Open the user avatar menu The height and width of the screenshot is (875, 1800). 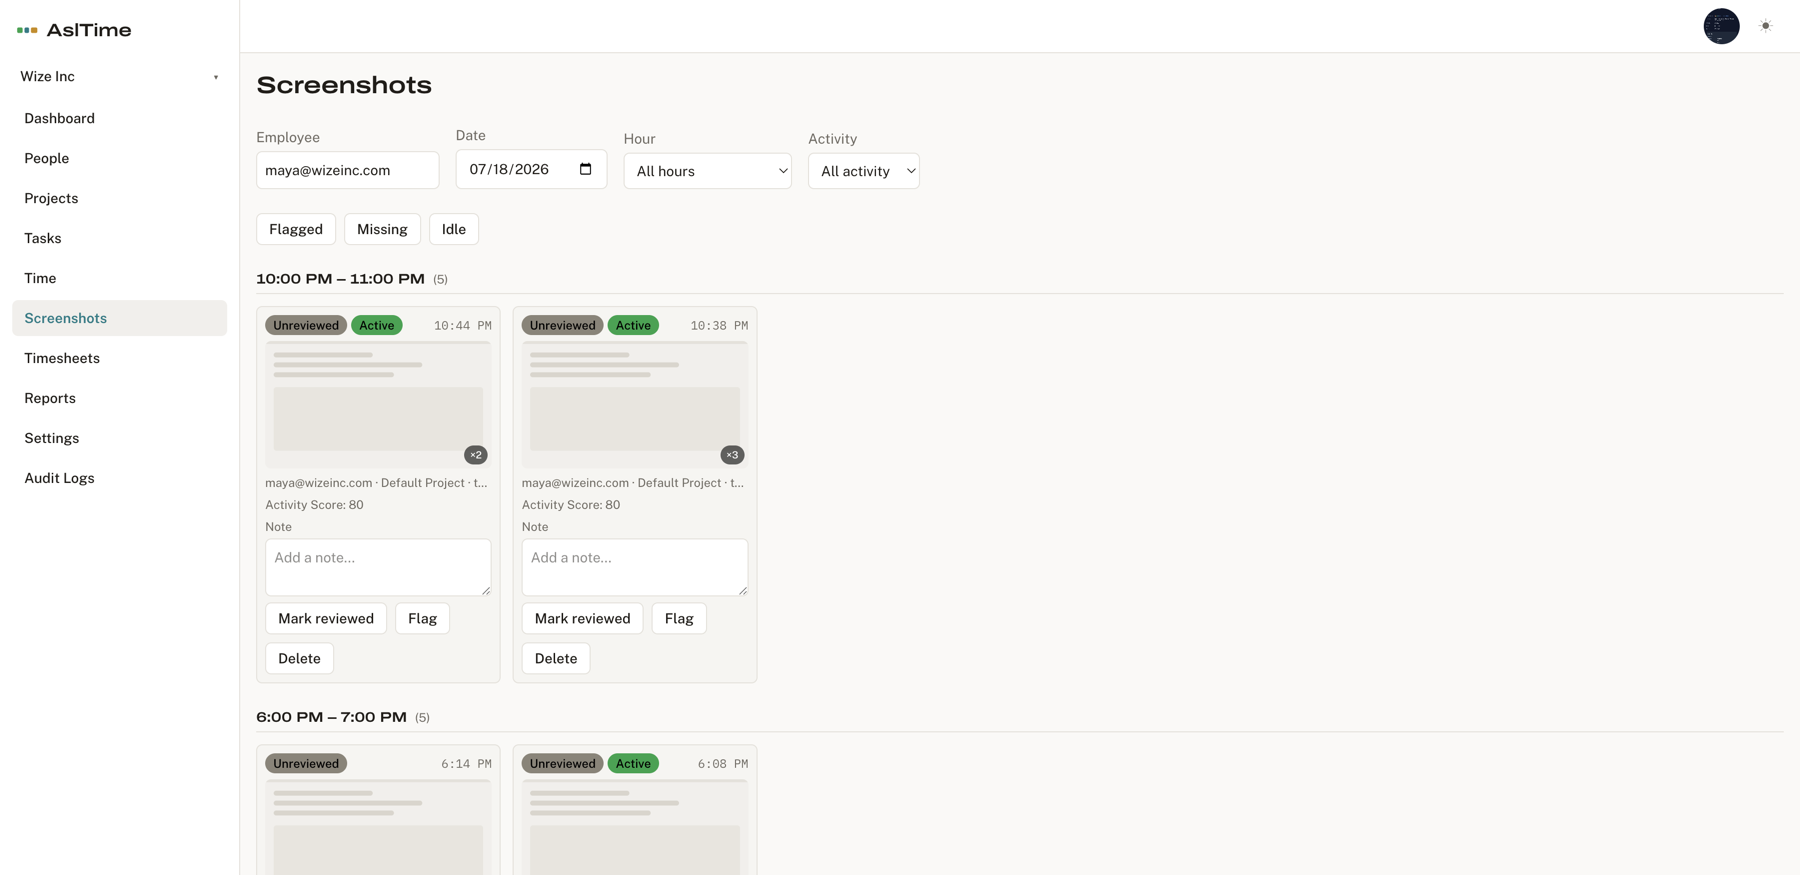coord(1721,26)
